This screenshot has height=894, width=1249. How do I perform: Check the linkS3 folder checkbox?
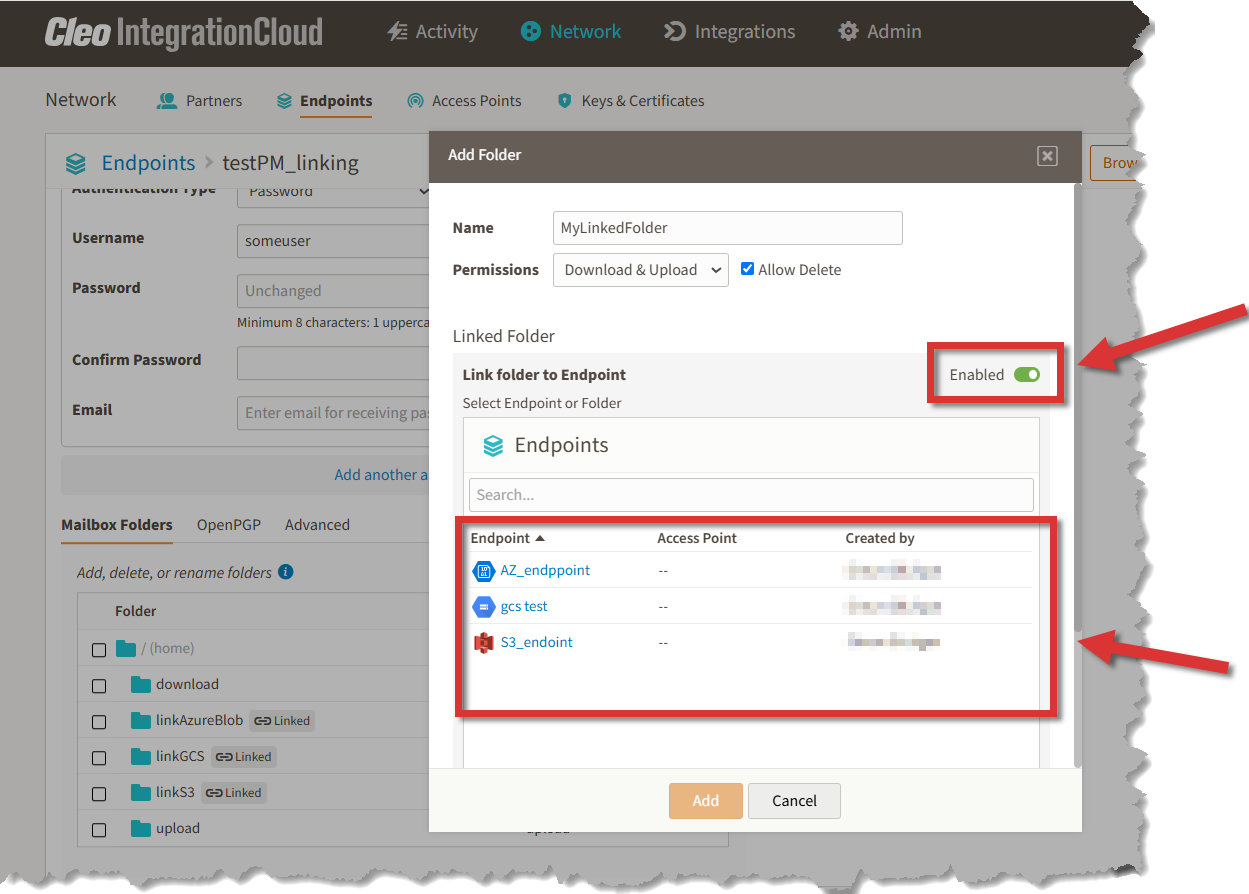point(99,794)
